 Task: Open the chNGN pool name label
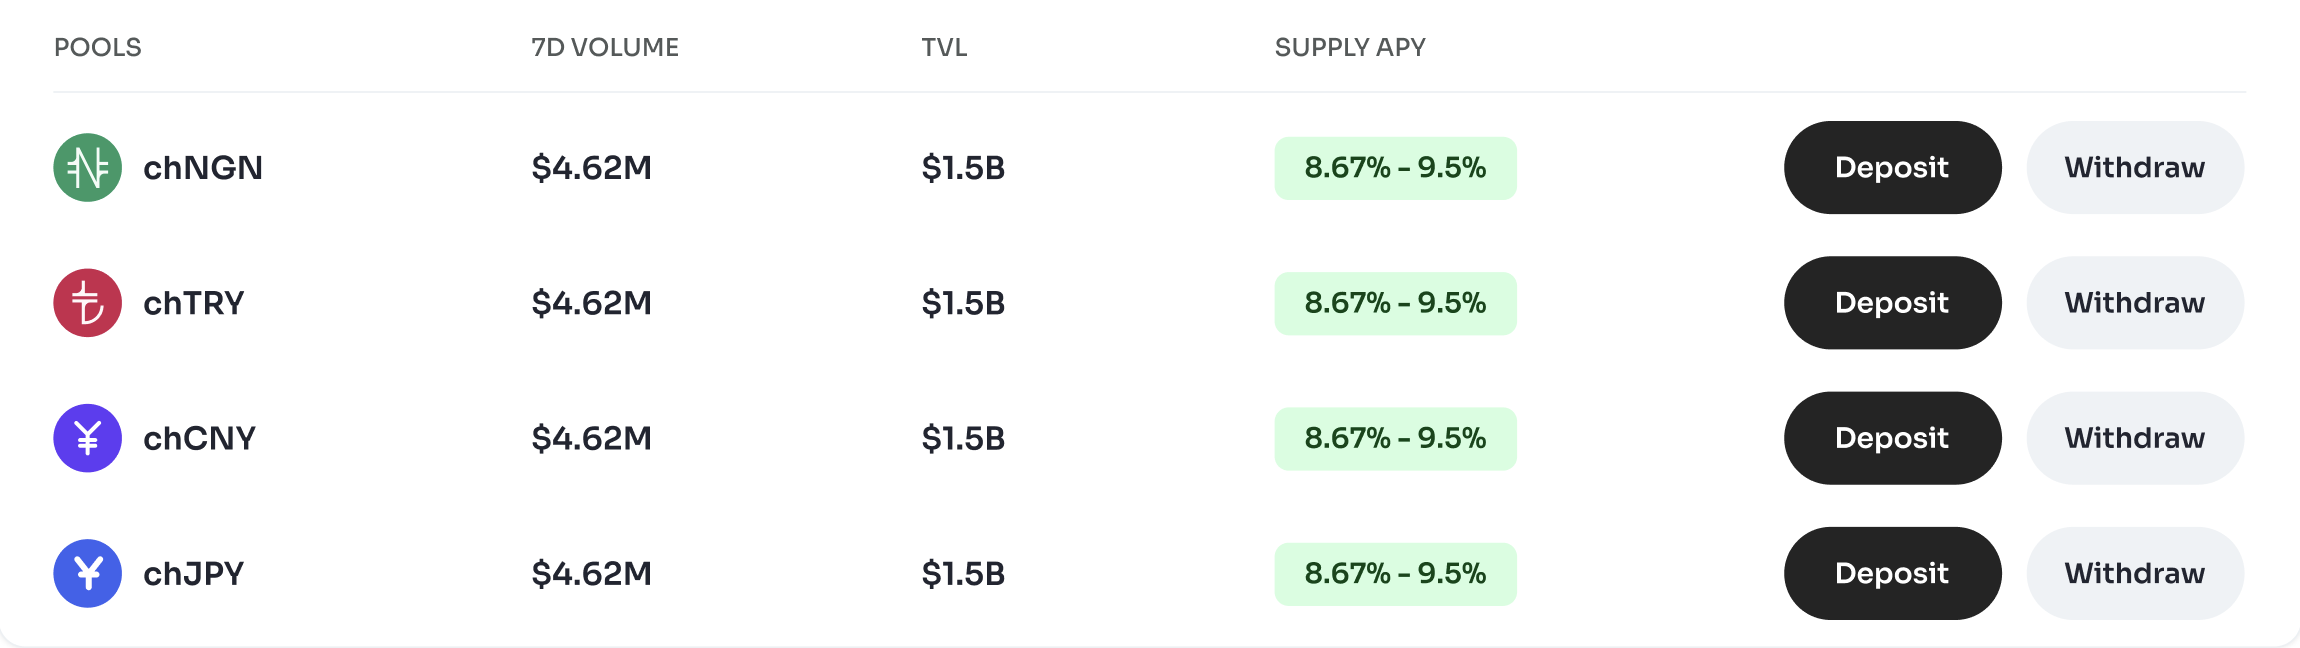coord(202,167)
